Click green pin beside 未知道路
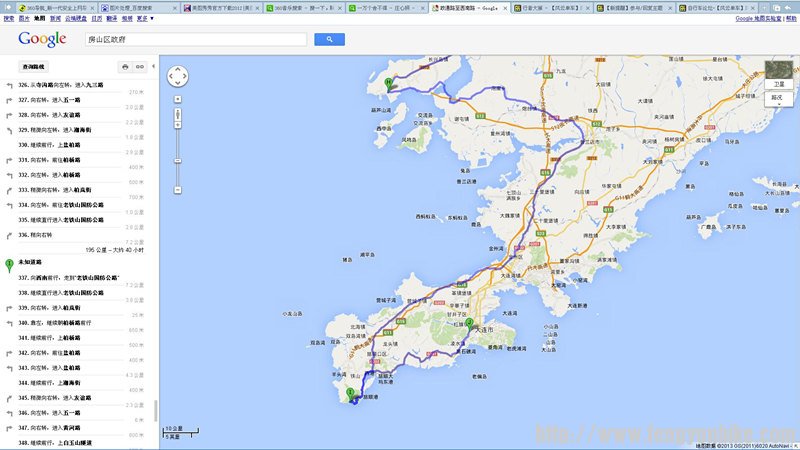The image size is (800, 450). tap(10, 265)
